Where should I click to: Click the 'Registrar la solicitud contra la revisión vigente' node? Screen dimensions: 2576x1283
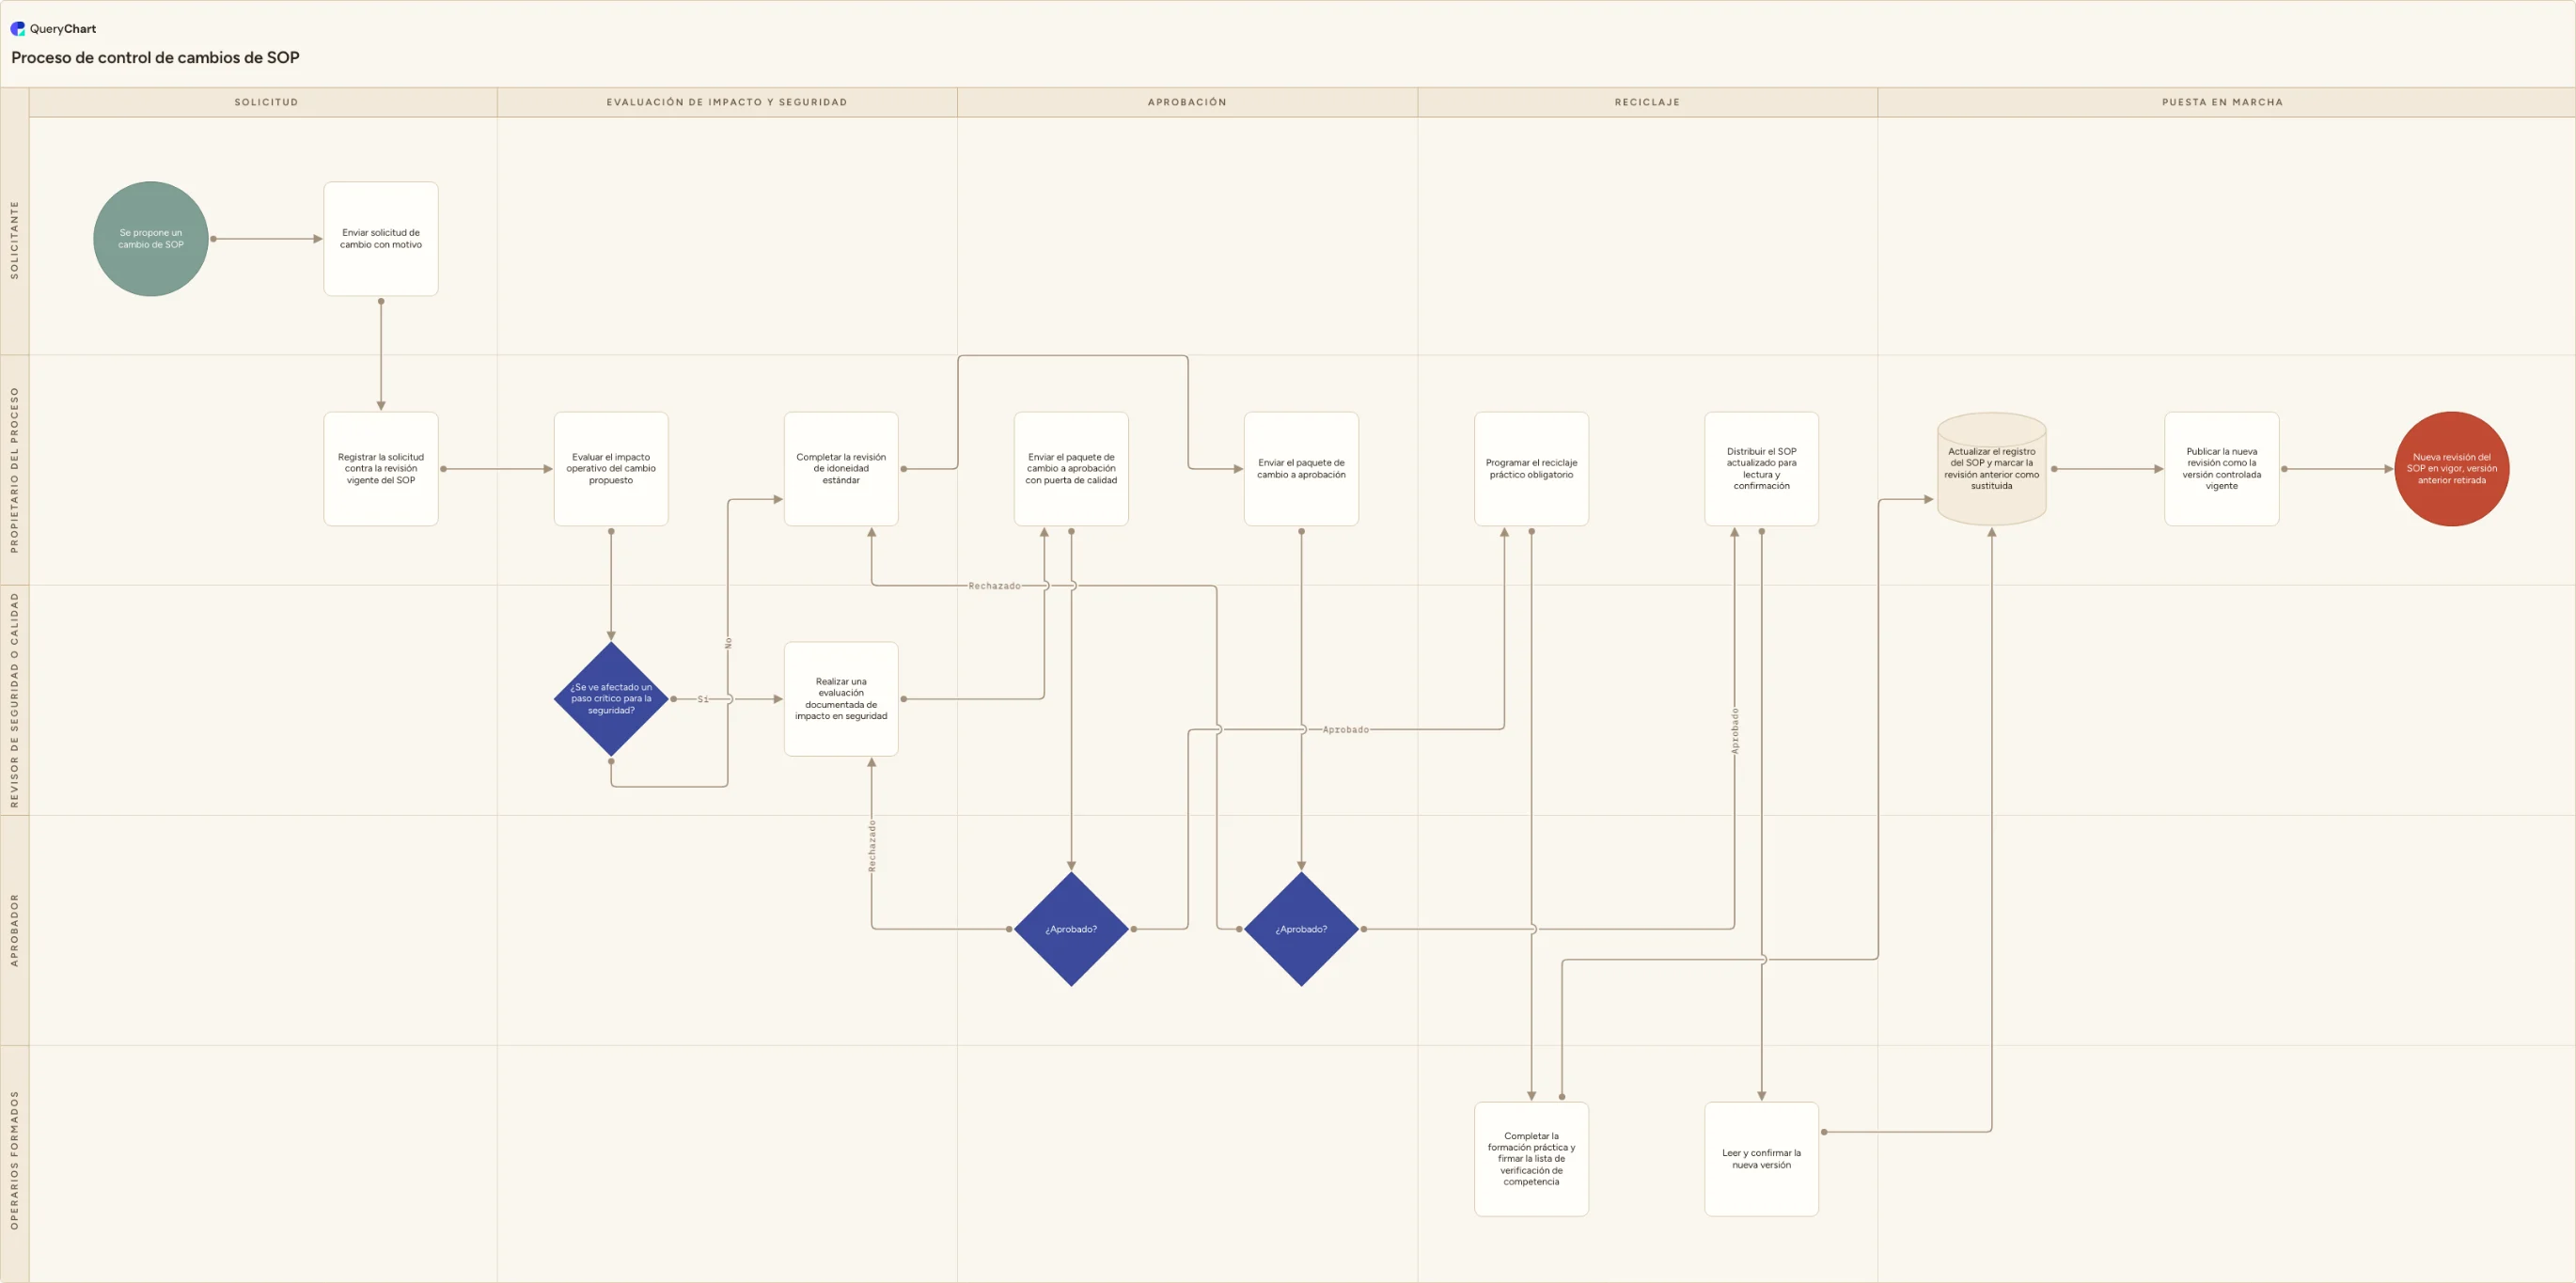pyautogui.click(x=381, y=469)
